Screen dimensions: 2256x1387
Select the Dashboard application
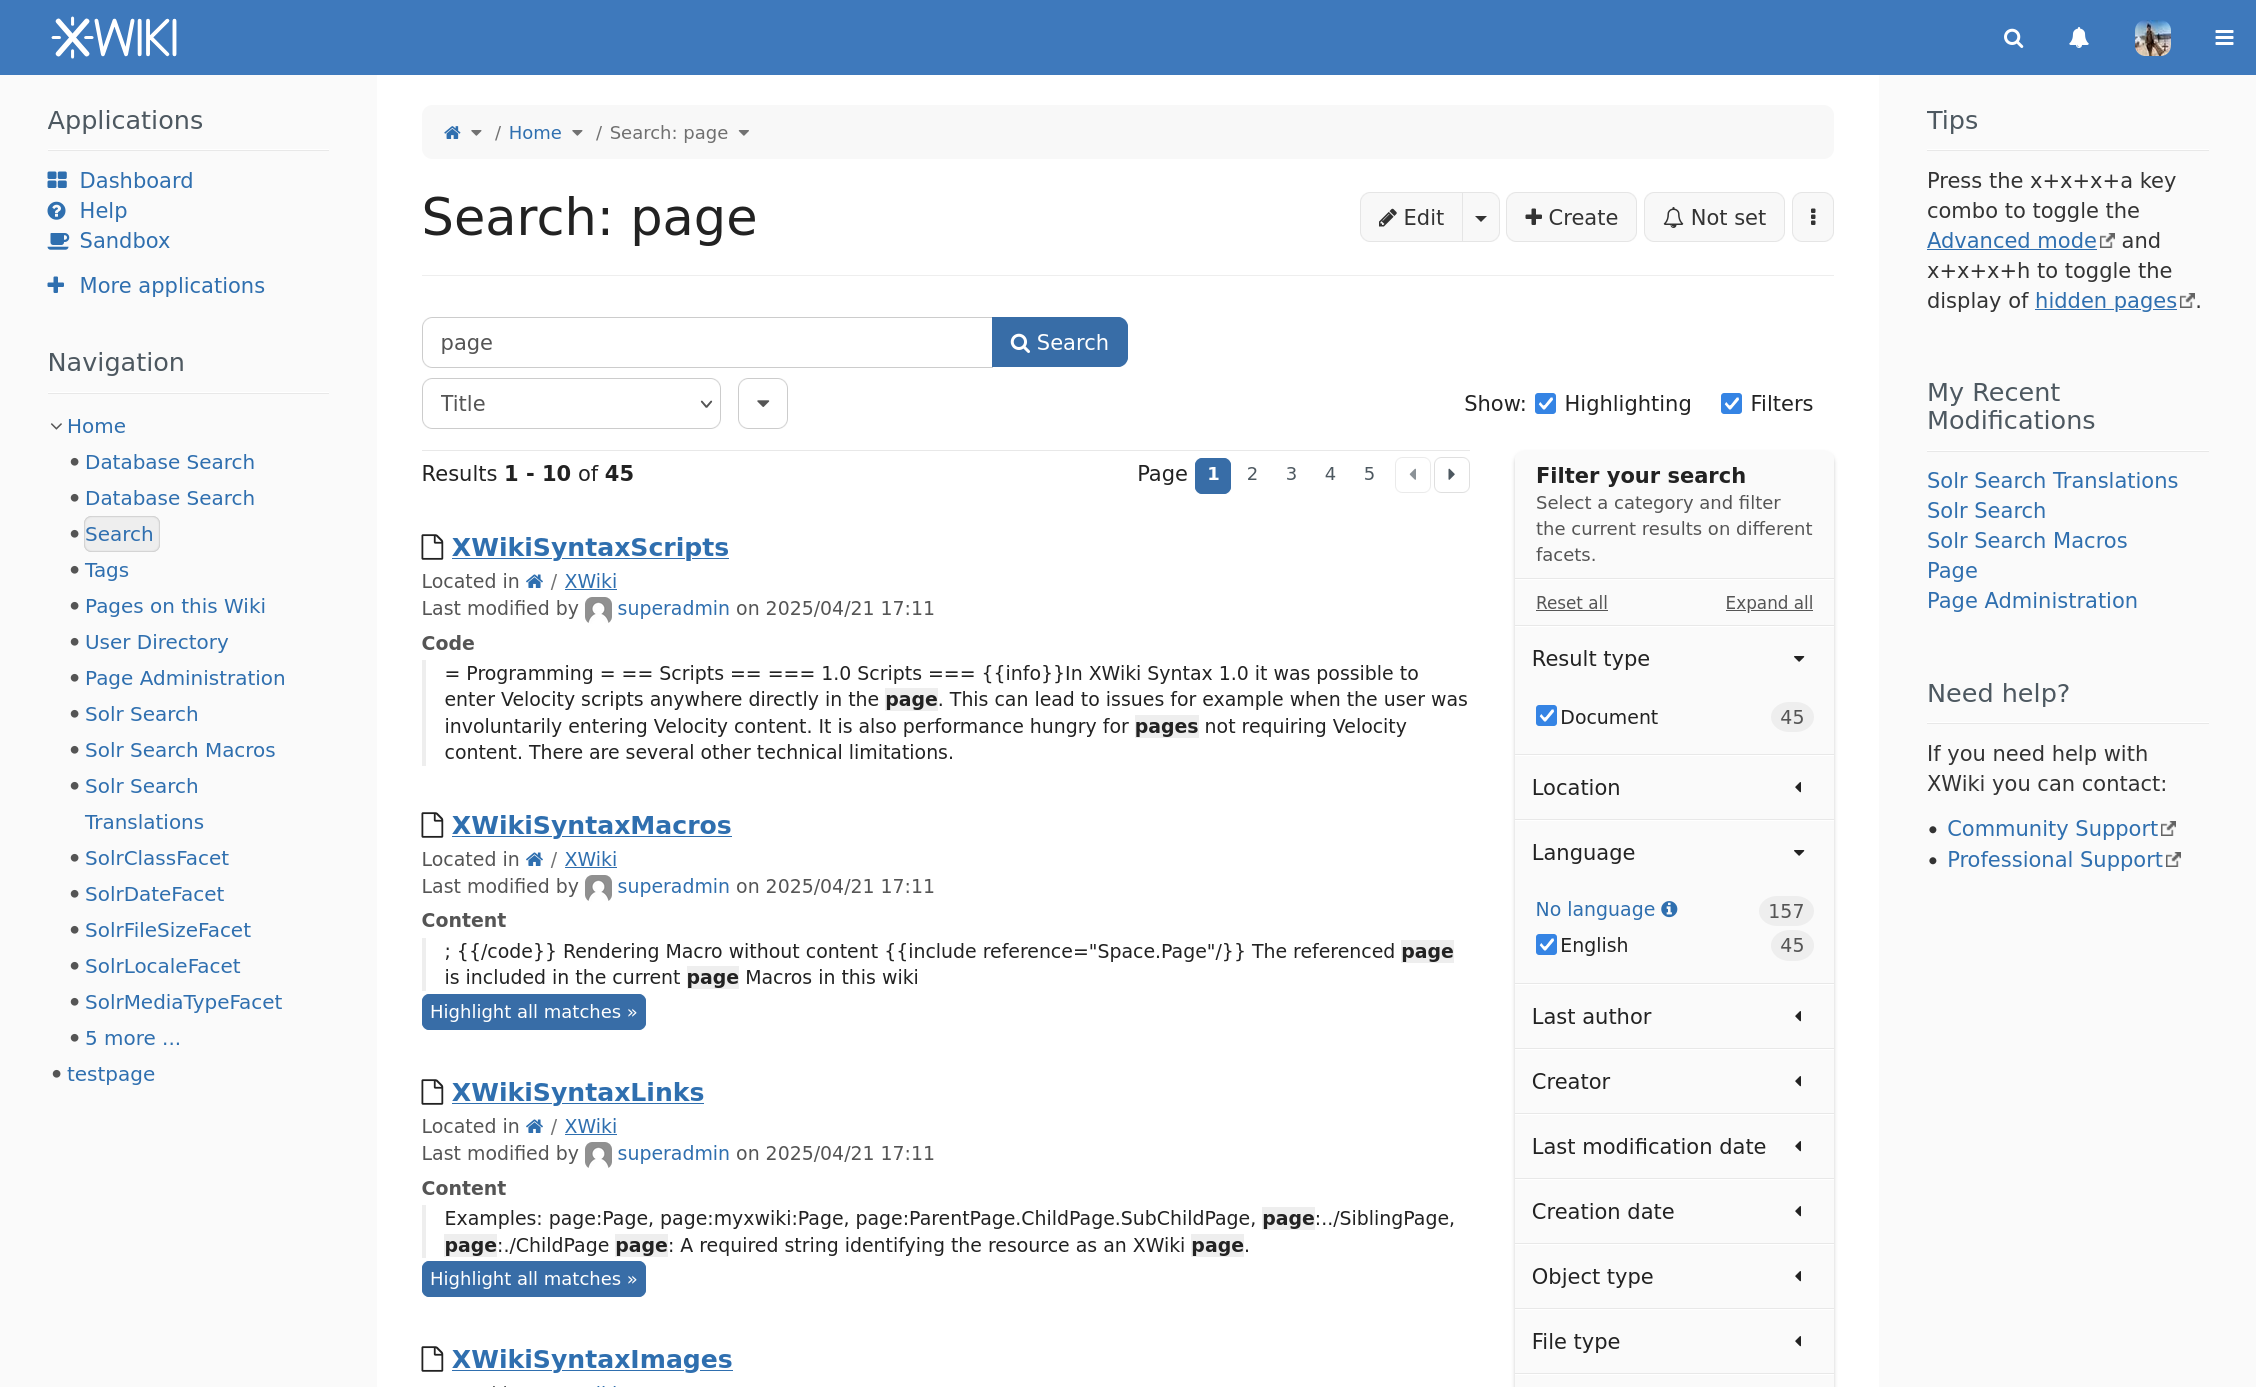(x=136, y=180)
